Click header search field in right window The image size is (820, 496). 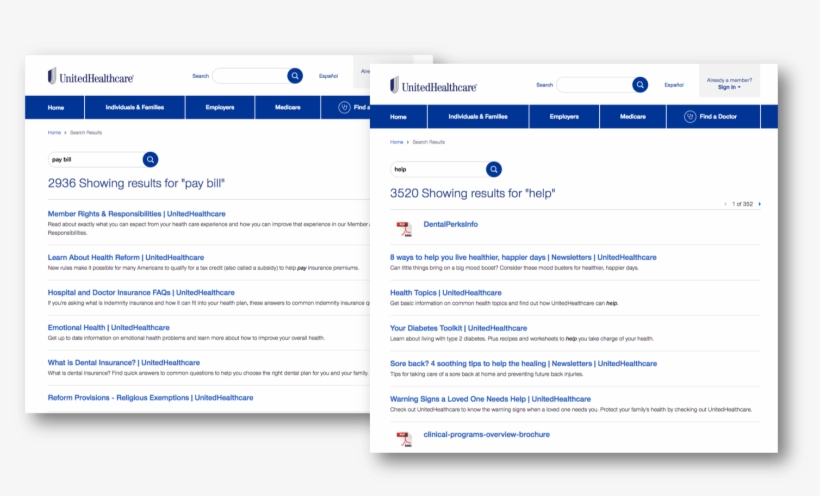click(x=595, y=85)
